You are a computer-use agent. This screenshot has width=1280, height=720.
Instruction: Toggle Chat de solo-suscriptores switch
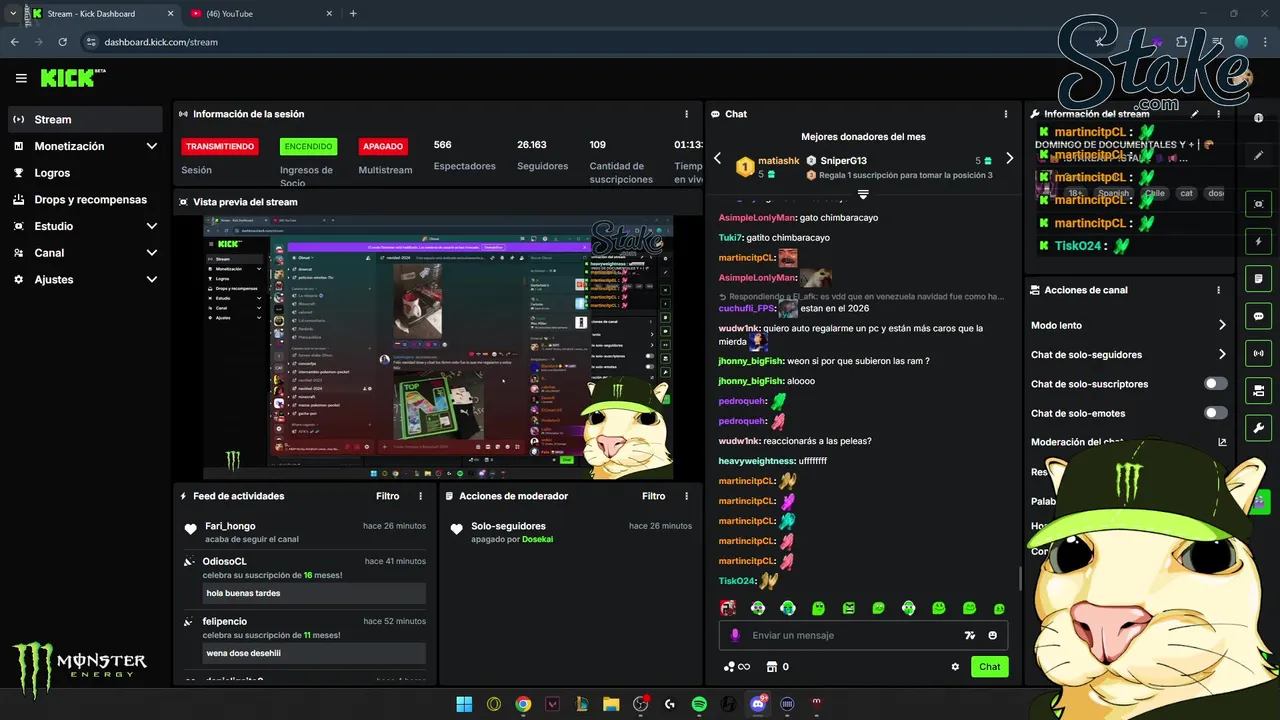pos(1215,384)
